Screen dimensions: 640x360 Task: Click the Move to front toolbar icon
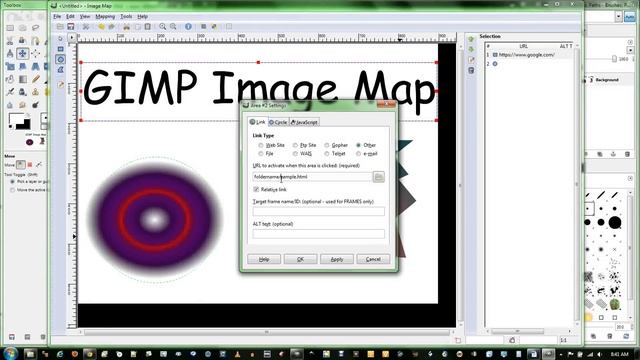[203, 27]
